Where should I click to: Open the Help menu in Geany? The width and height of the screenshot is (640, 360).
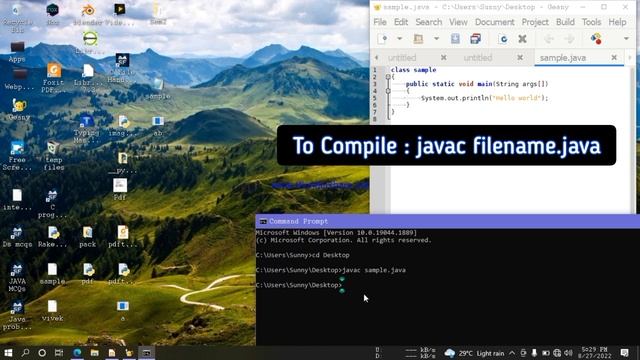pos(617,22)
